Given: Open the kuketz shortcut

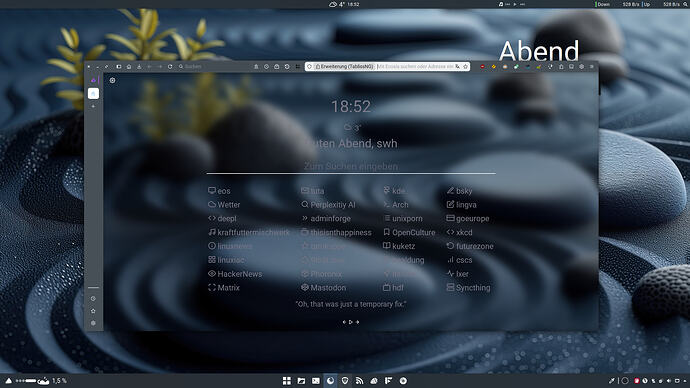Looking at the screenshot, I should coord(399,246).
